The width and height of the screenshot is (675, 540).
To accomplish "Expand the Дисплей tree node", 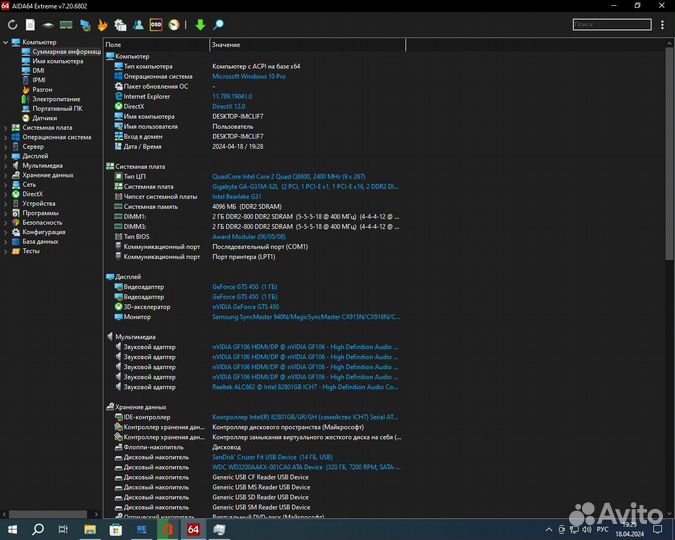I will 6,156.
